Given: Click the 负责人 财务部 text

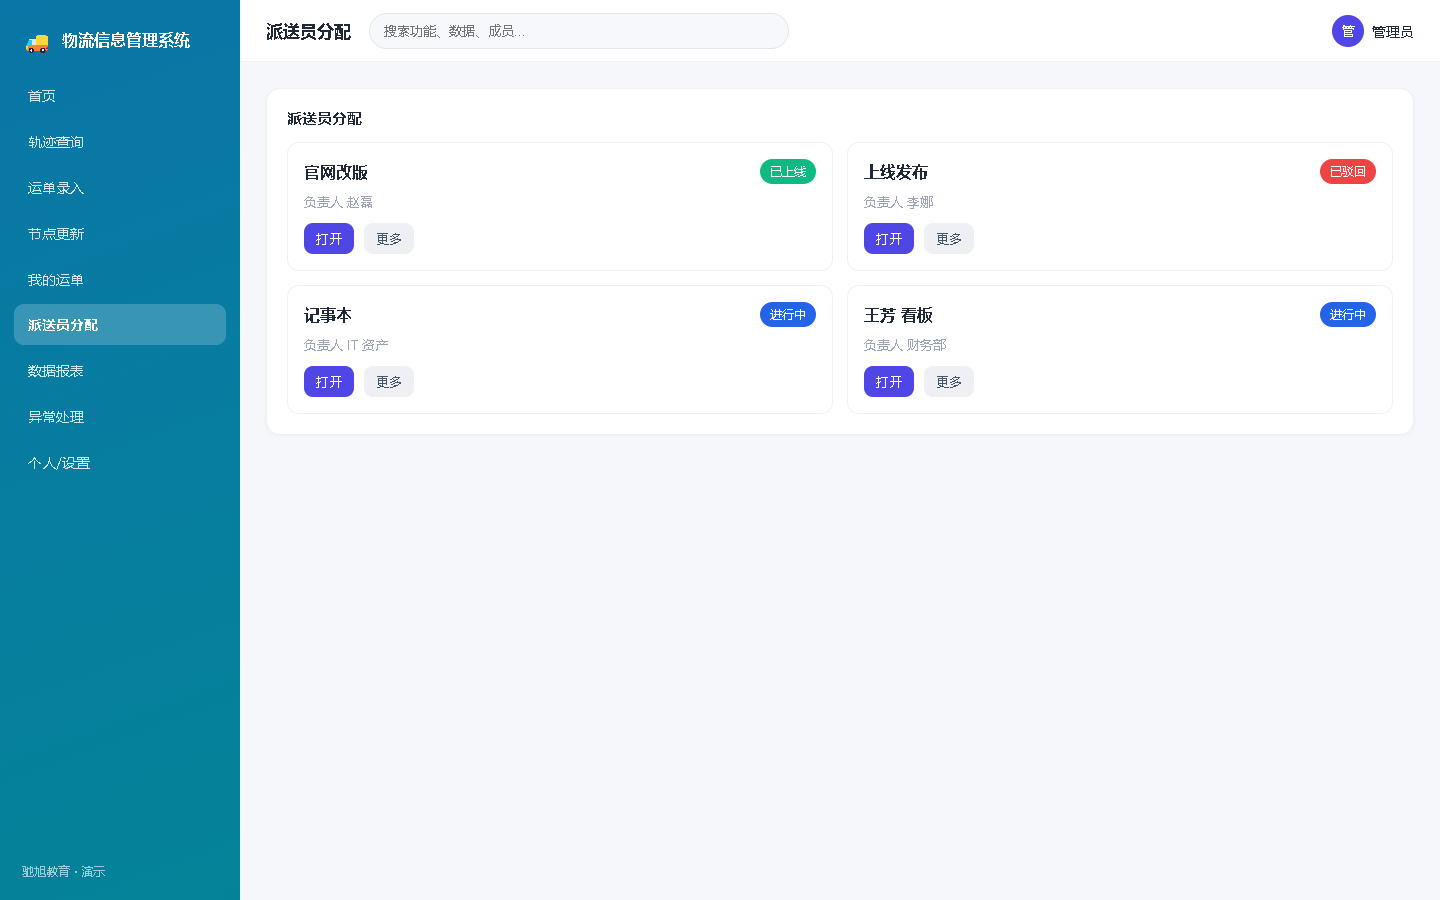Looking at the screenshot, I should pos(905,345).
